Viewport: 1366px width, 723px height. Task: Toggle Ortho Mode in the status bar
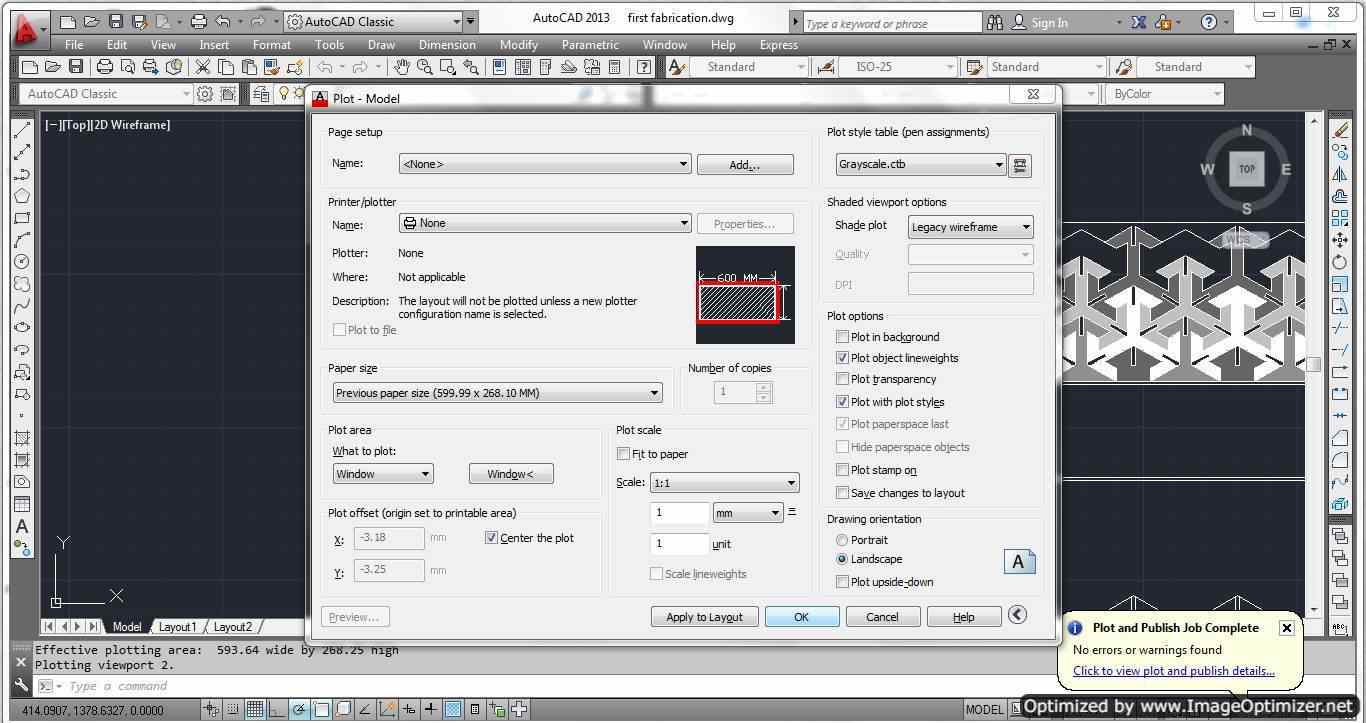tap(277, 710)
